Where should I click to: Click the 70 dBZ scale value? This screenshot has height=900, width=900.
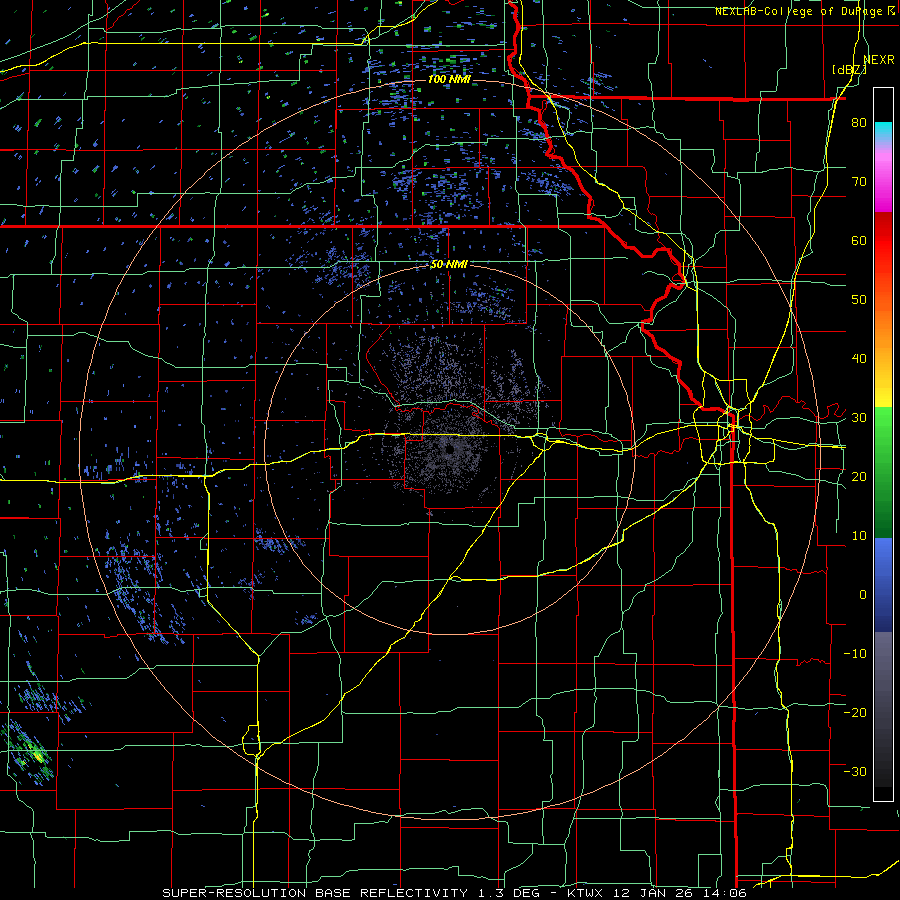(x=859, y=182)
